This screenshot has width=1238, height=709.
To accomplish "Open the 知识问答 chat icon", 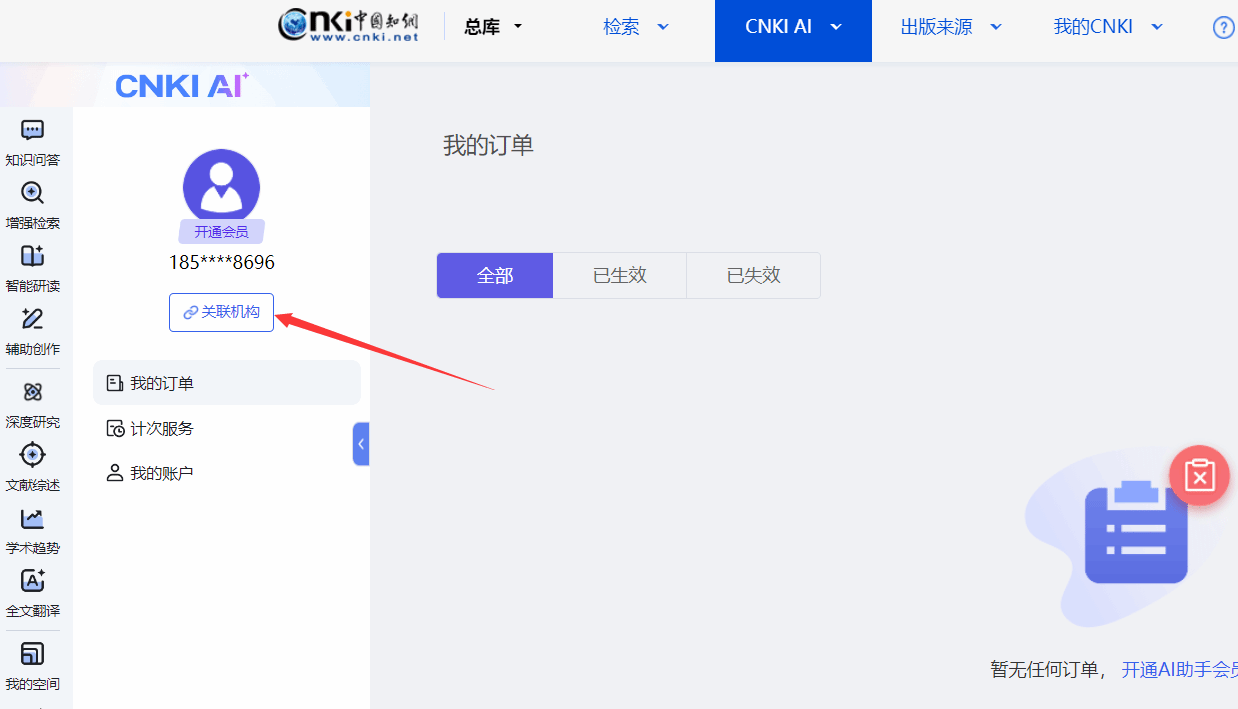I will point(32,131).
